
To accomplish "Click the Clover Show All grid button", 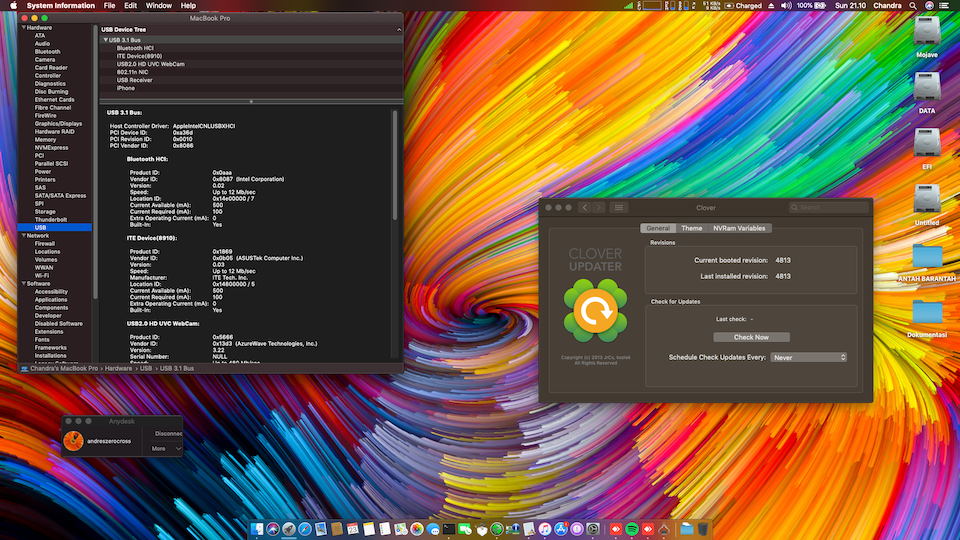I will click(619, 208).
